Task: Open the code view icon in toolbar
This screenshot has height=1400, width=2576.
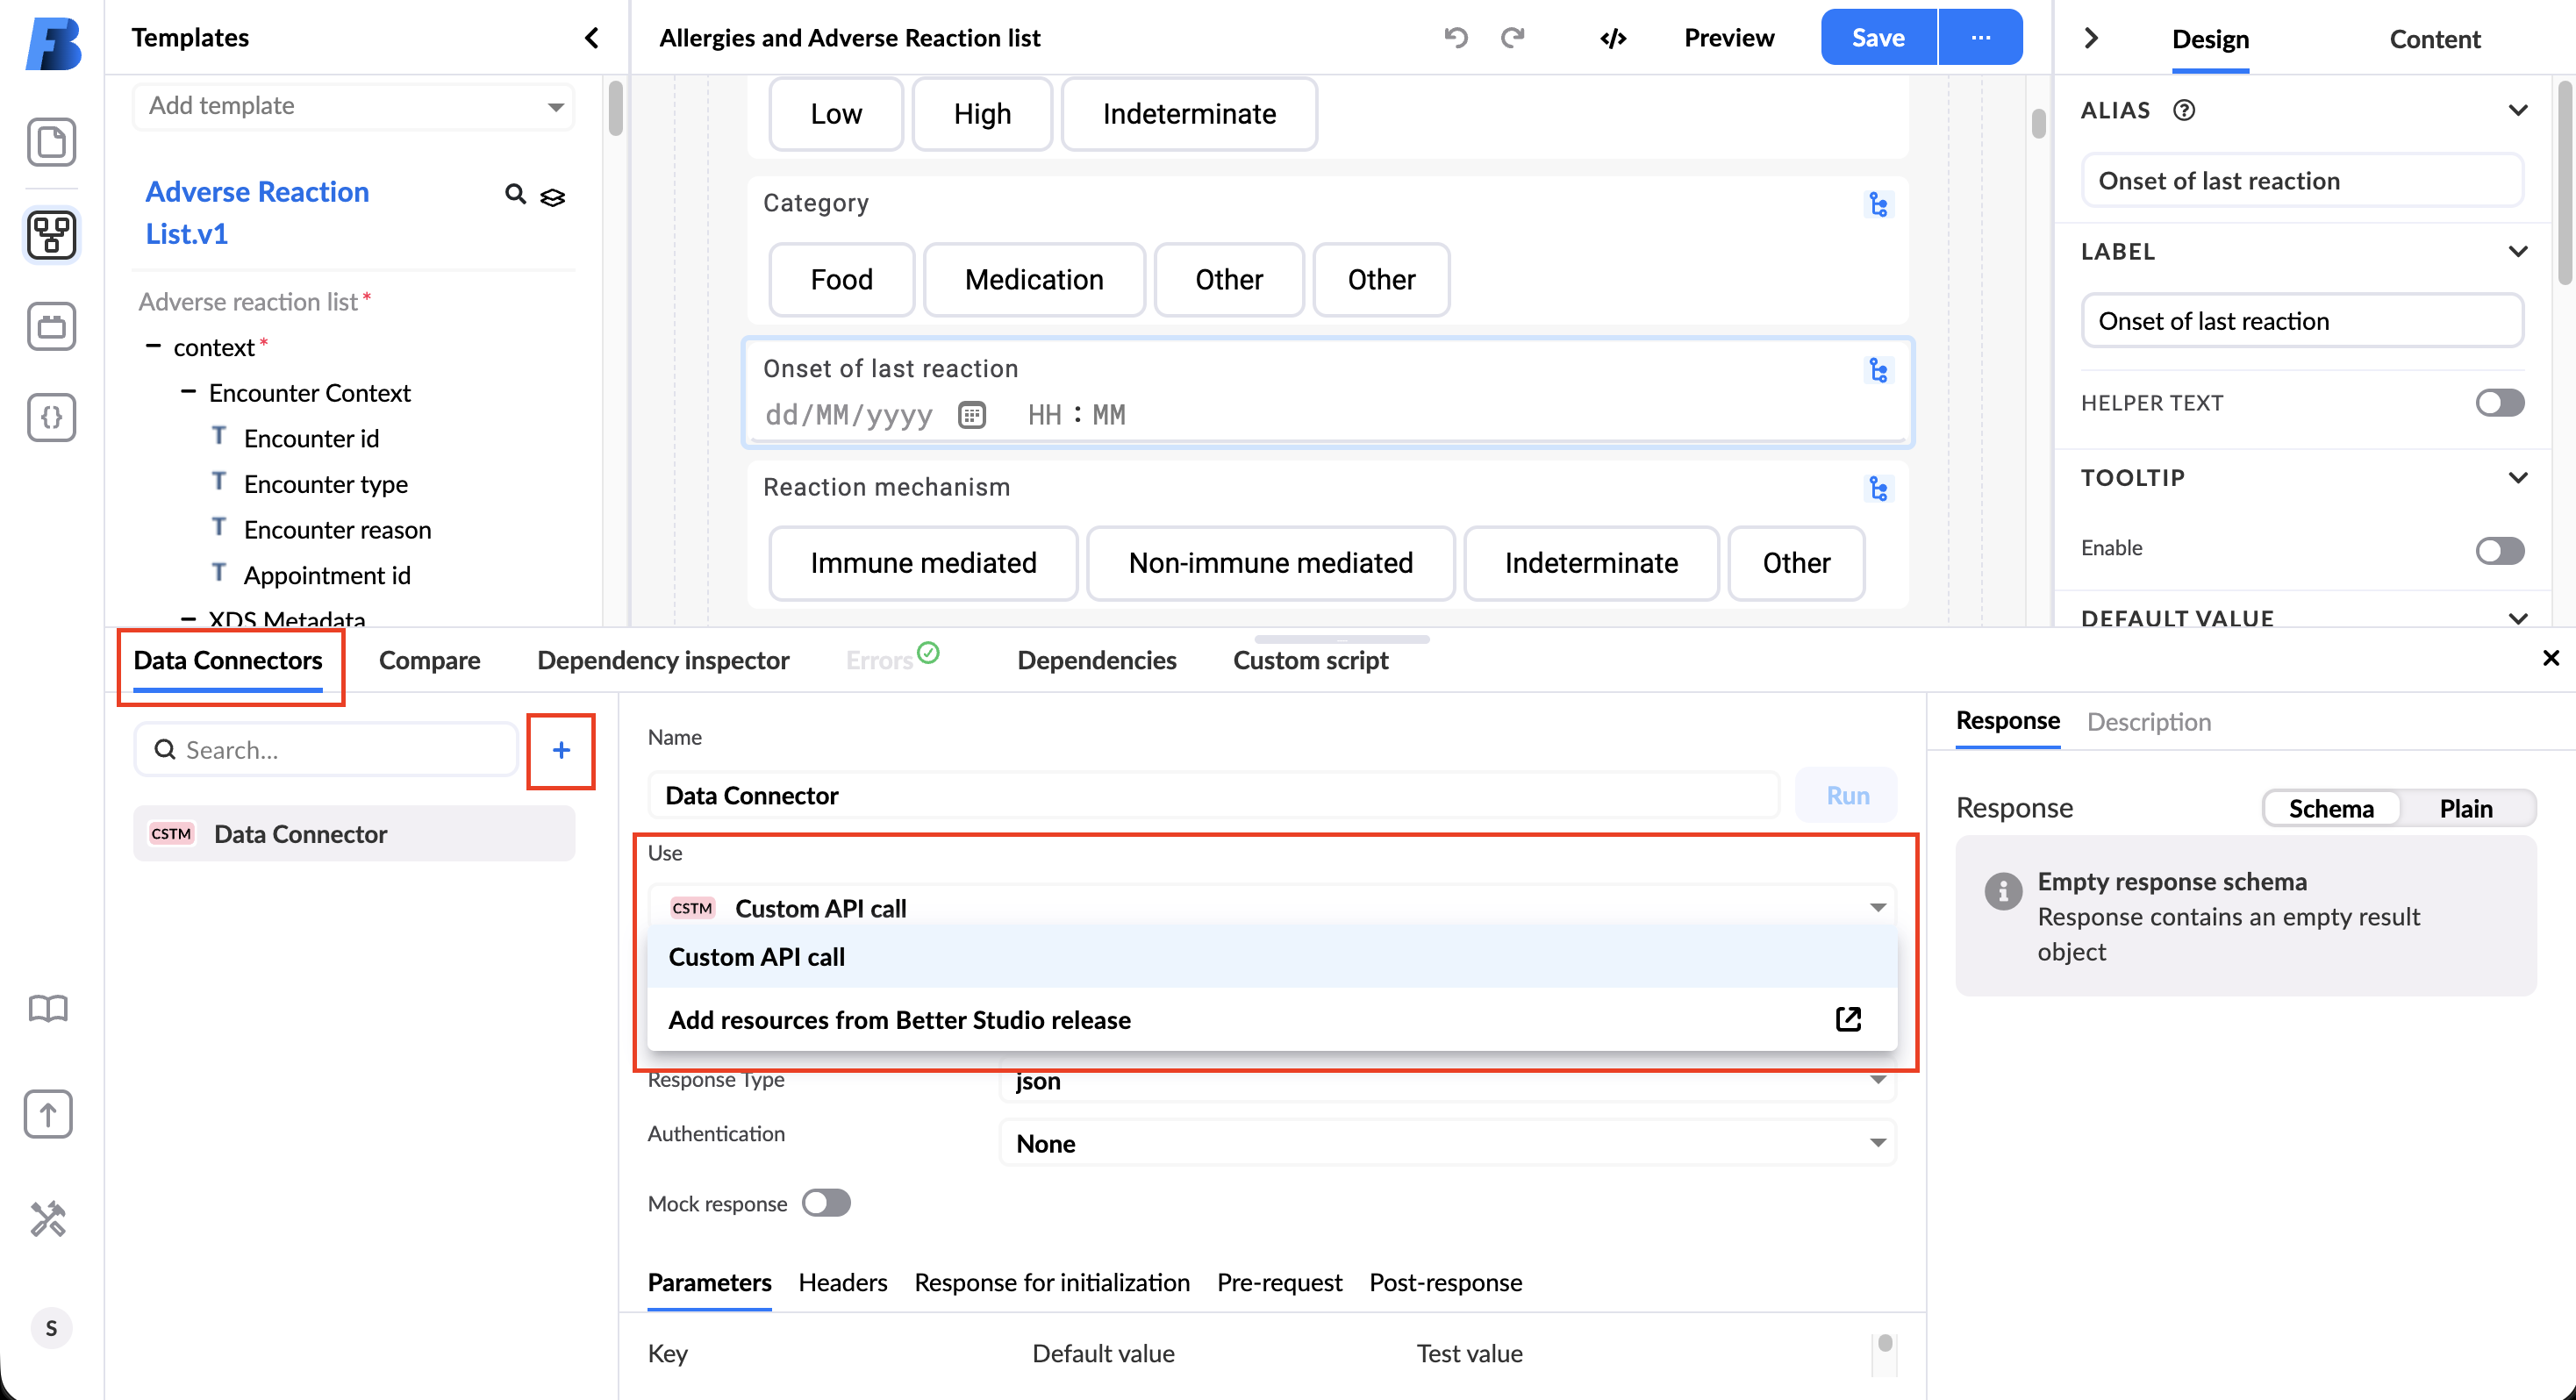Action: [1613, 38]
